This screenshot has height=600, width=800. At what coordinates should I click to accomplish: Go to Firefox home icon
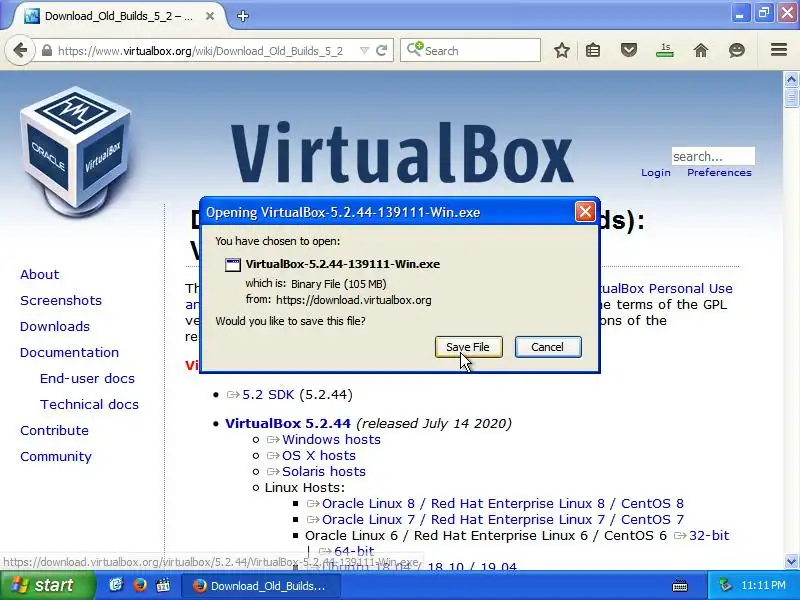[701, 50]
